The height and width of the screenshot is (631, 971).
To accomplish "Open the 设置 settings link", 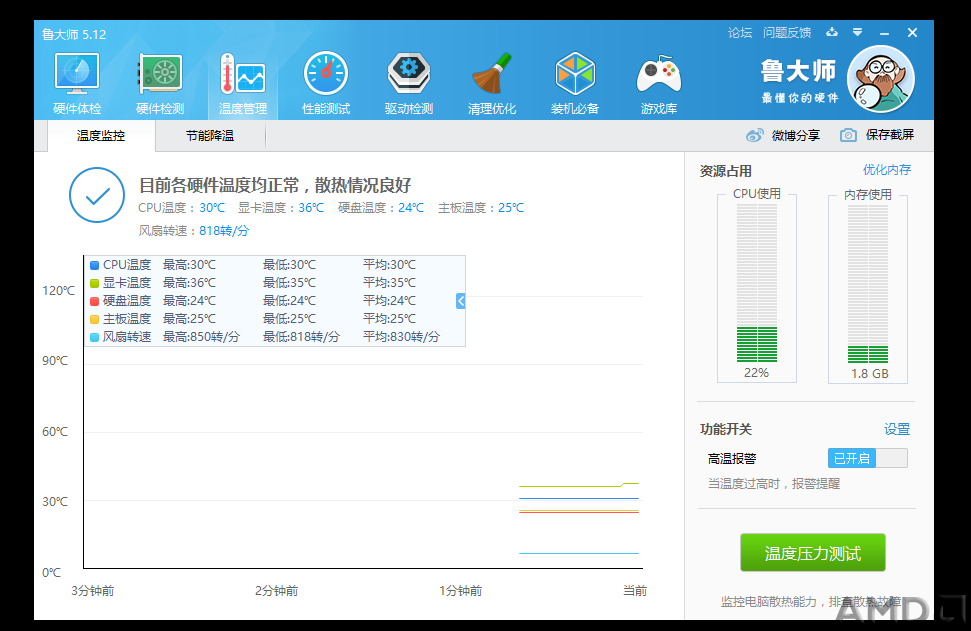I will coord(897,429).
